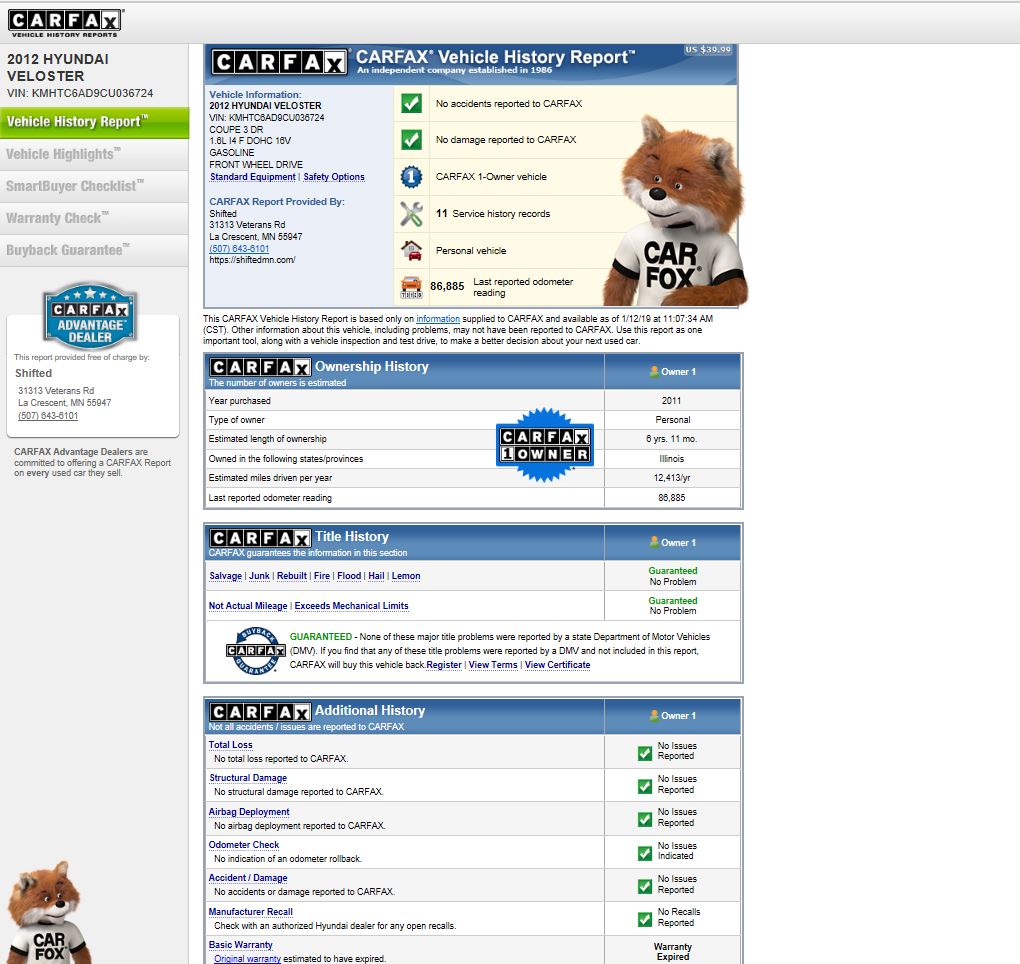Viewport: 1020px width, 964px height.
Task: Click the CARFAX logo in the Ownership History header
Action: tap(260, 368)
